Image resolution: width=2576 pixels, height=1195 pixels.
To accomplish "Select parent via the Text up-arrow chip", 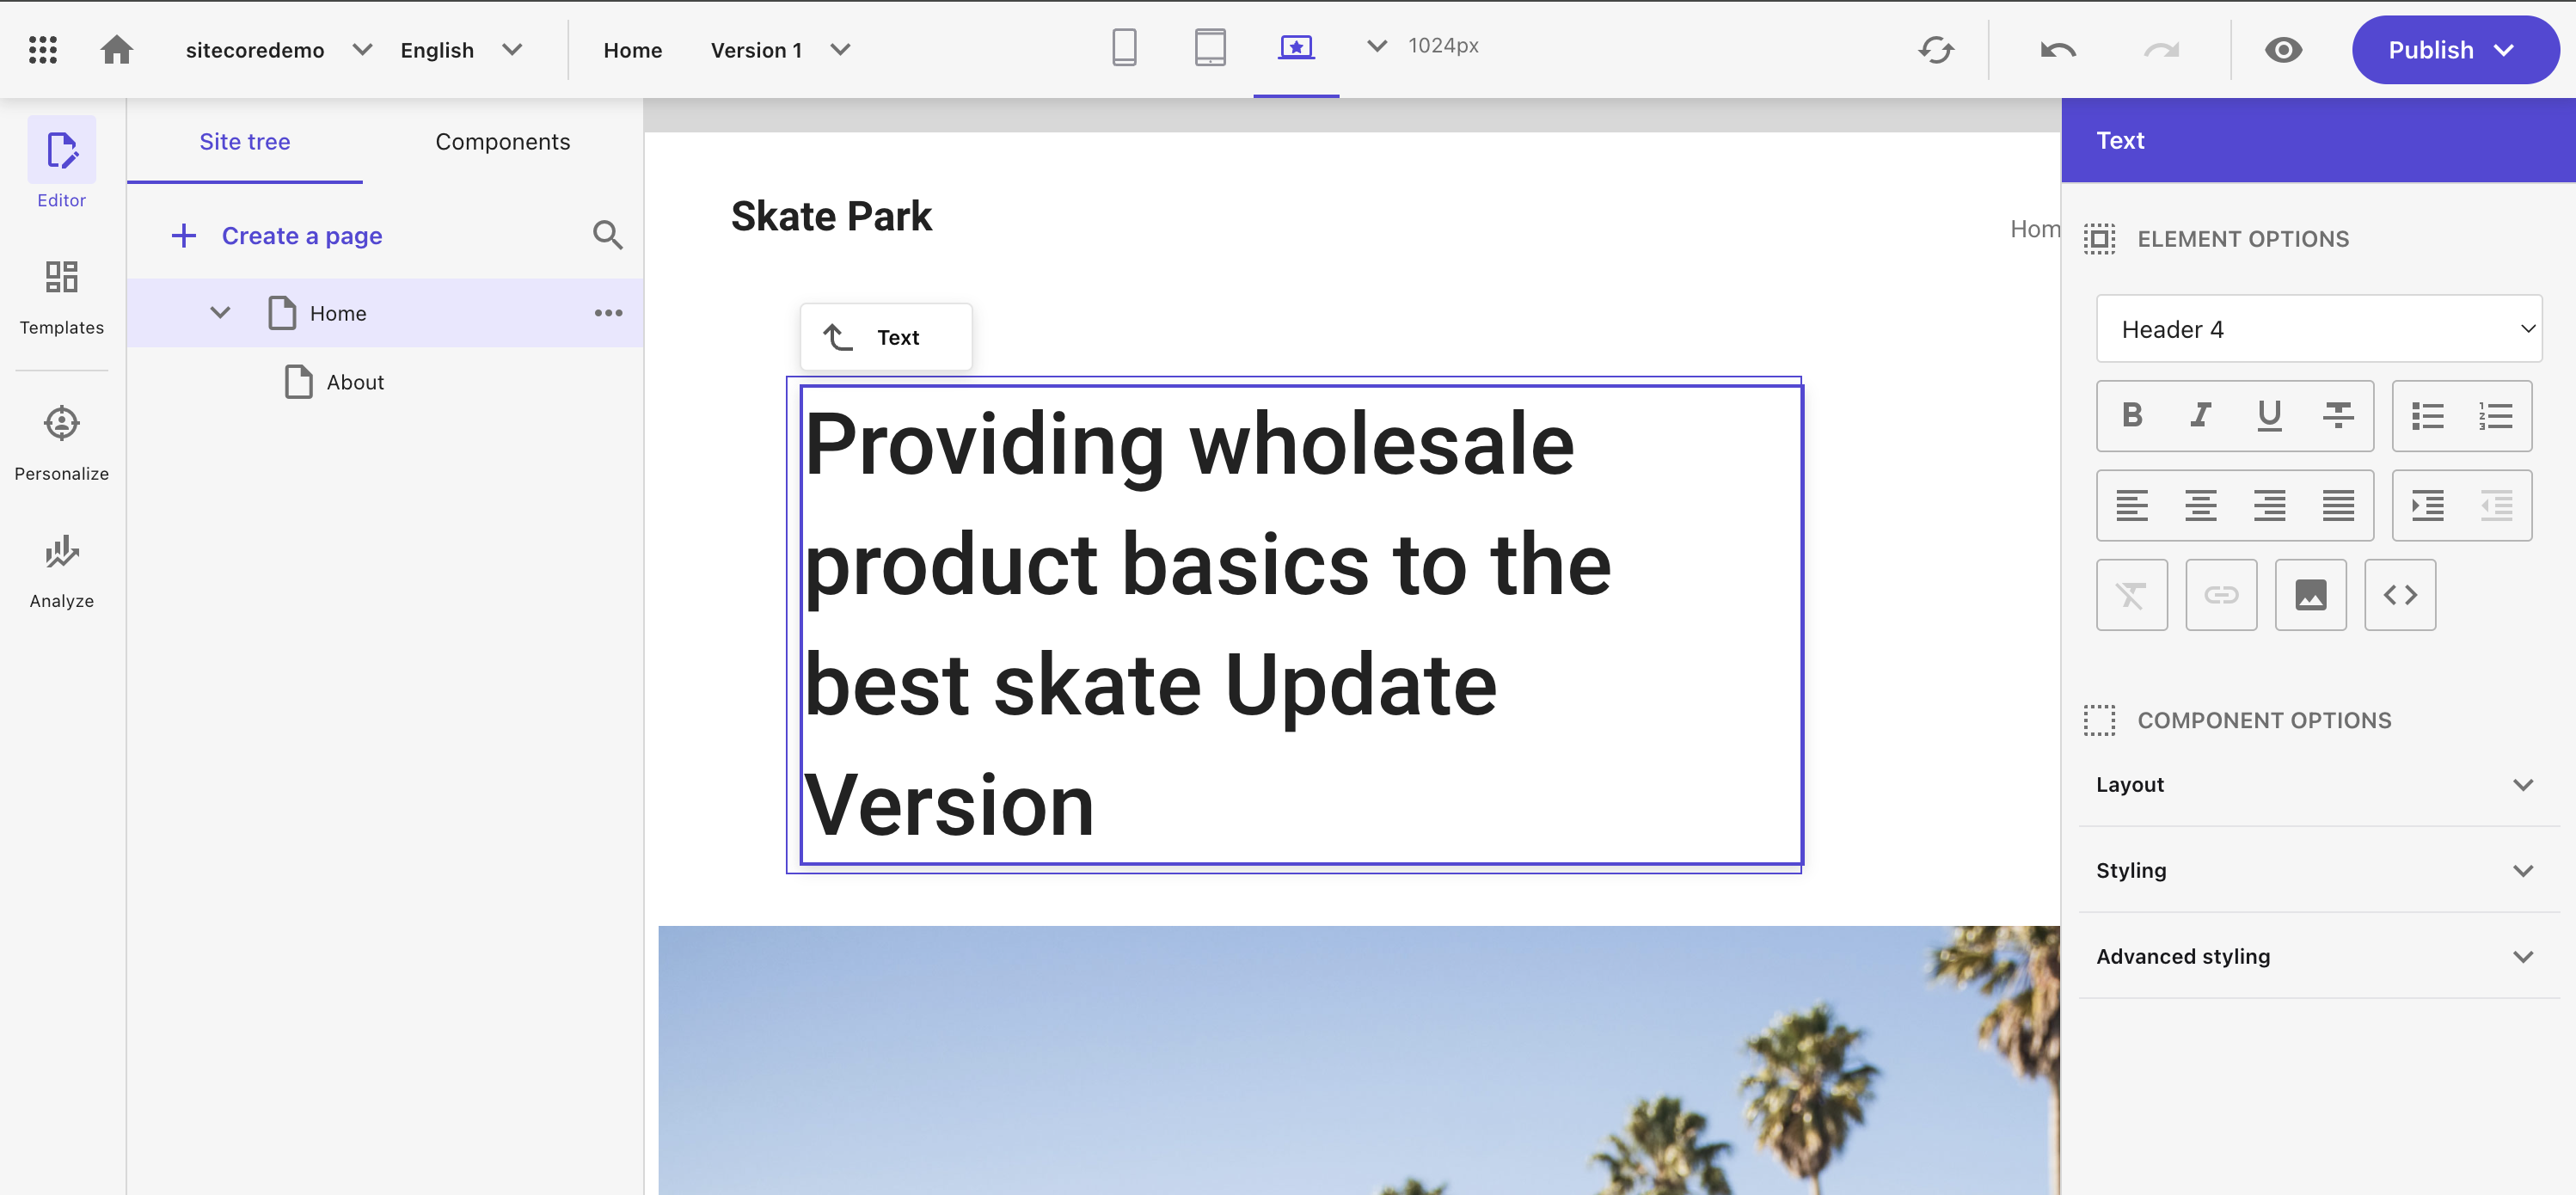I will (x=886, y=338).
